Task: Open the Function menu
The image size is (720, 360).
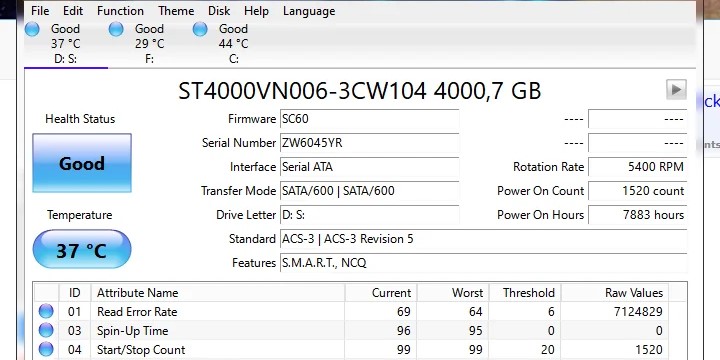Action: 120,11
